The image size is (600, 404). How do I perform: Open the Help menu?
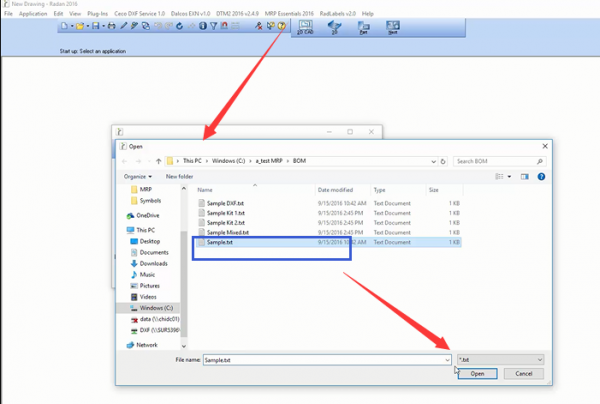coord(368,14)
